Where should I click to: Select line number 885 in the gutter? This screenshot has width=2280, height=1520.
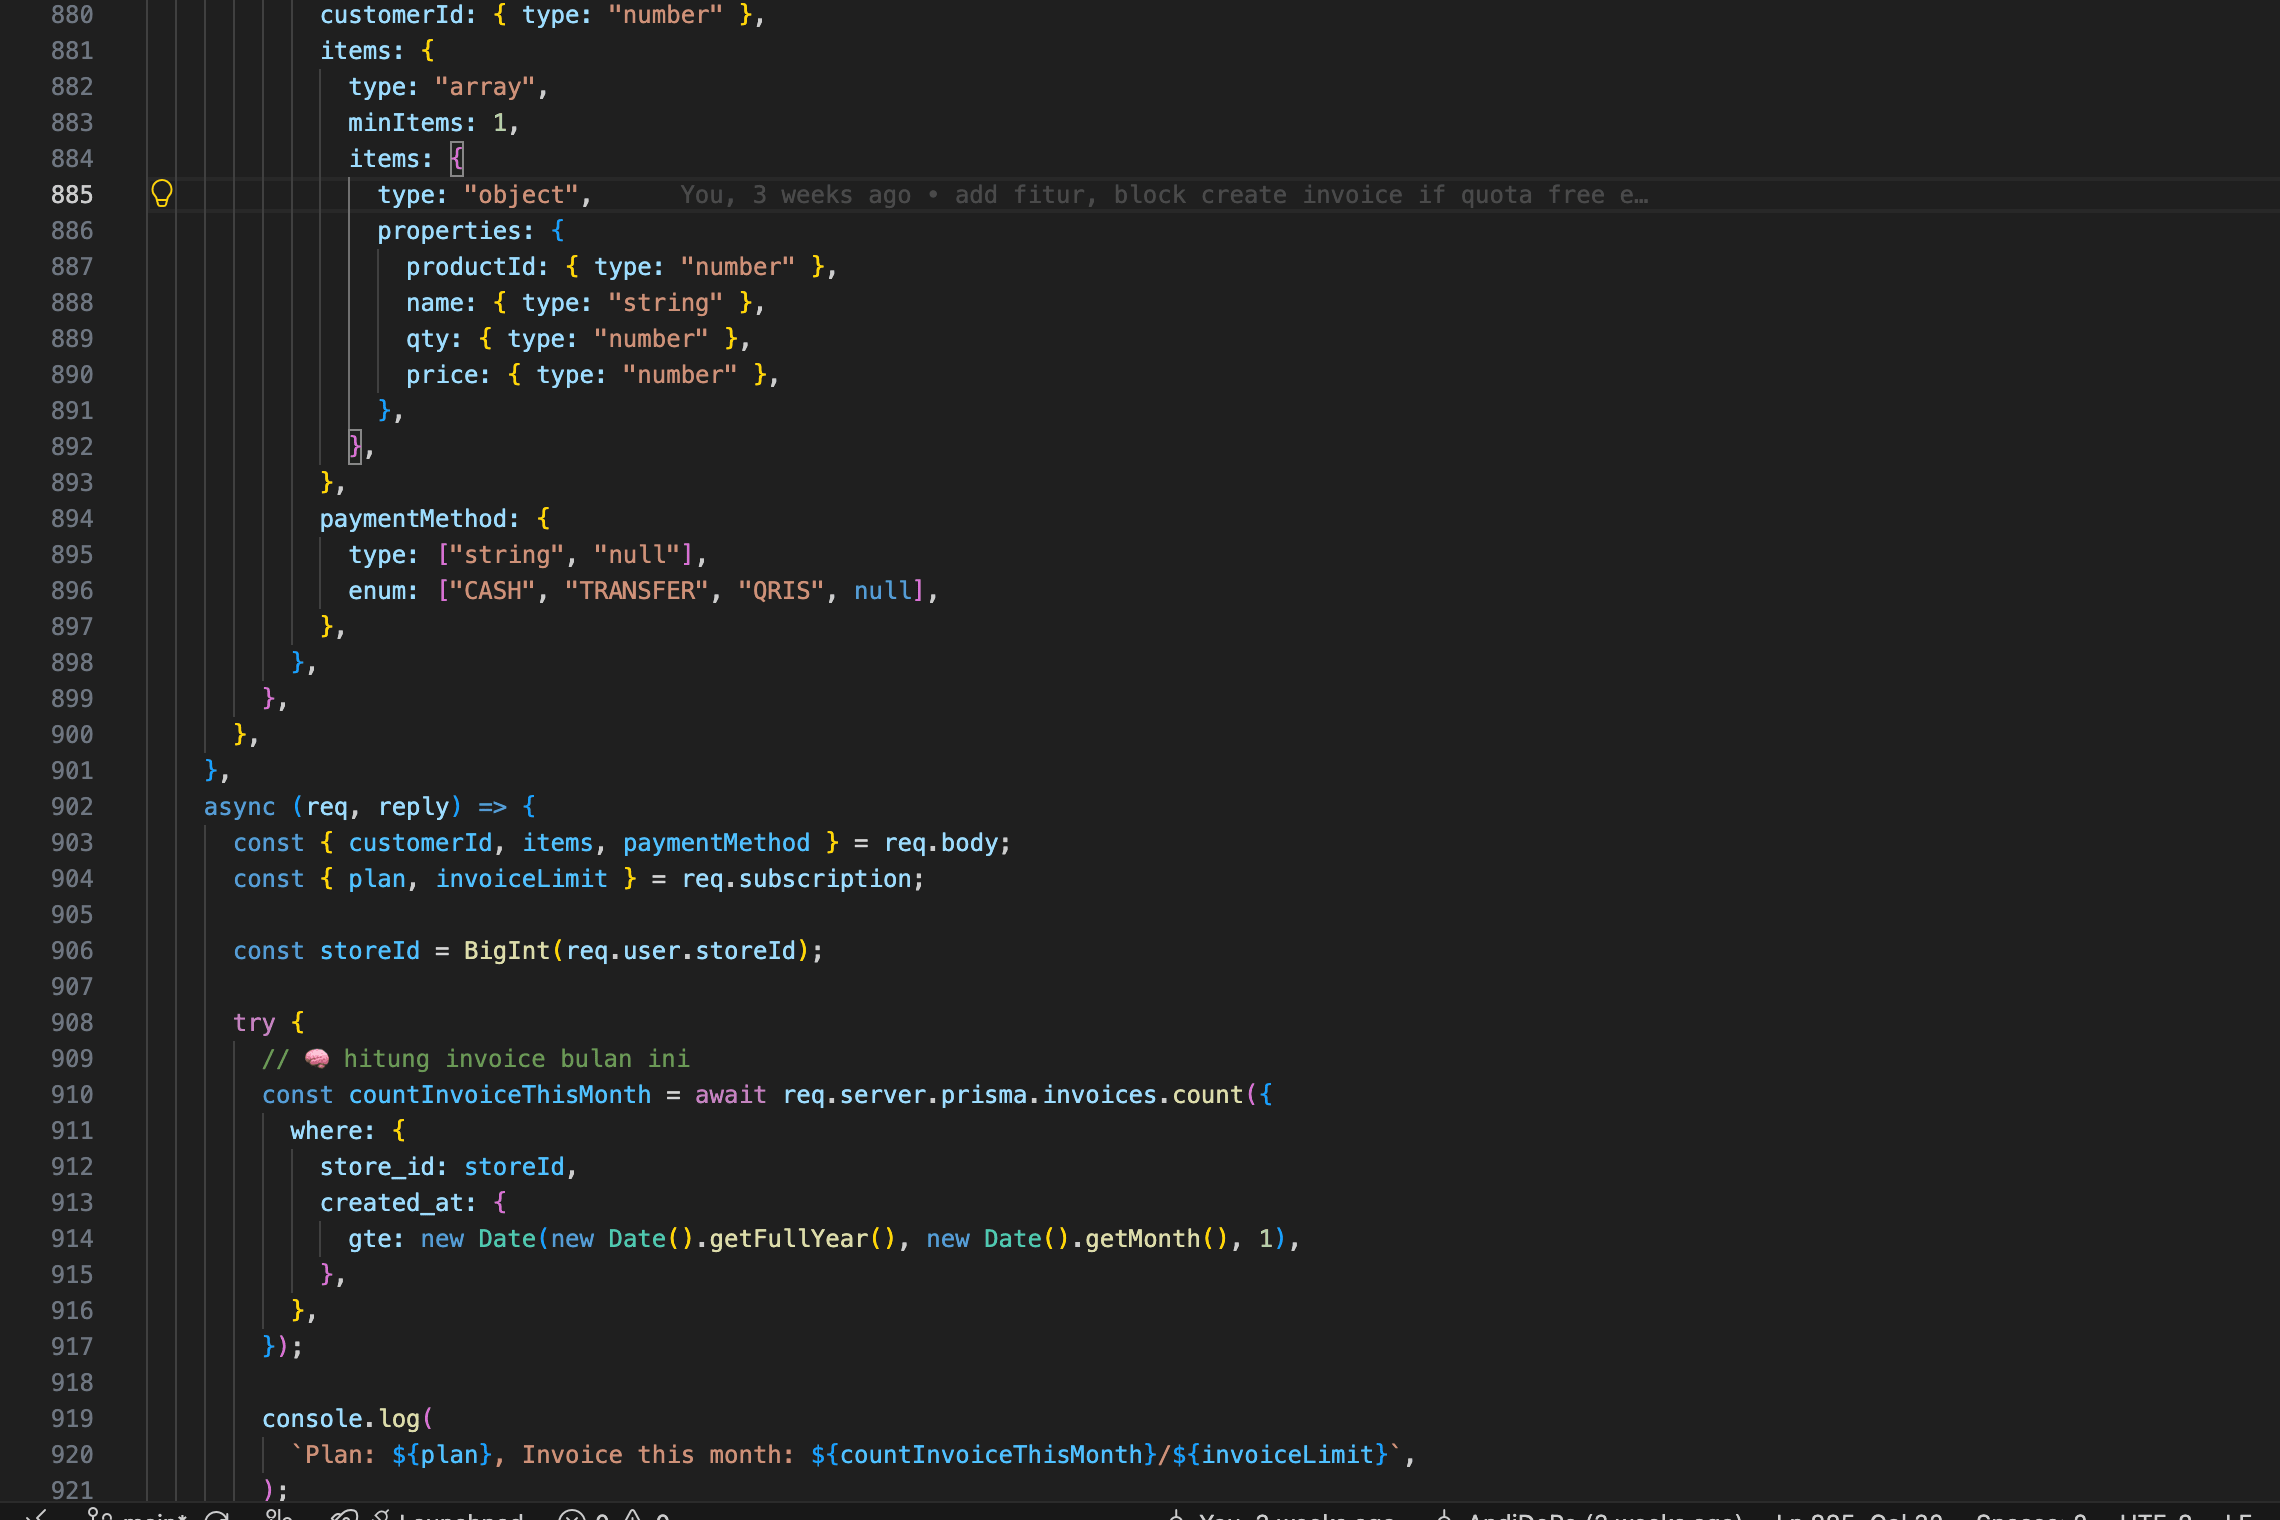click(x=72, y=195)
